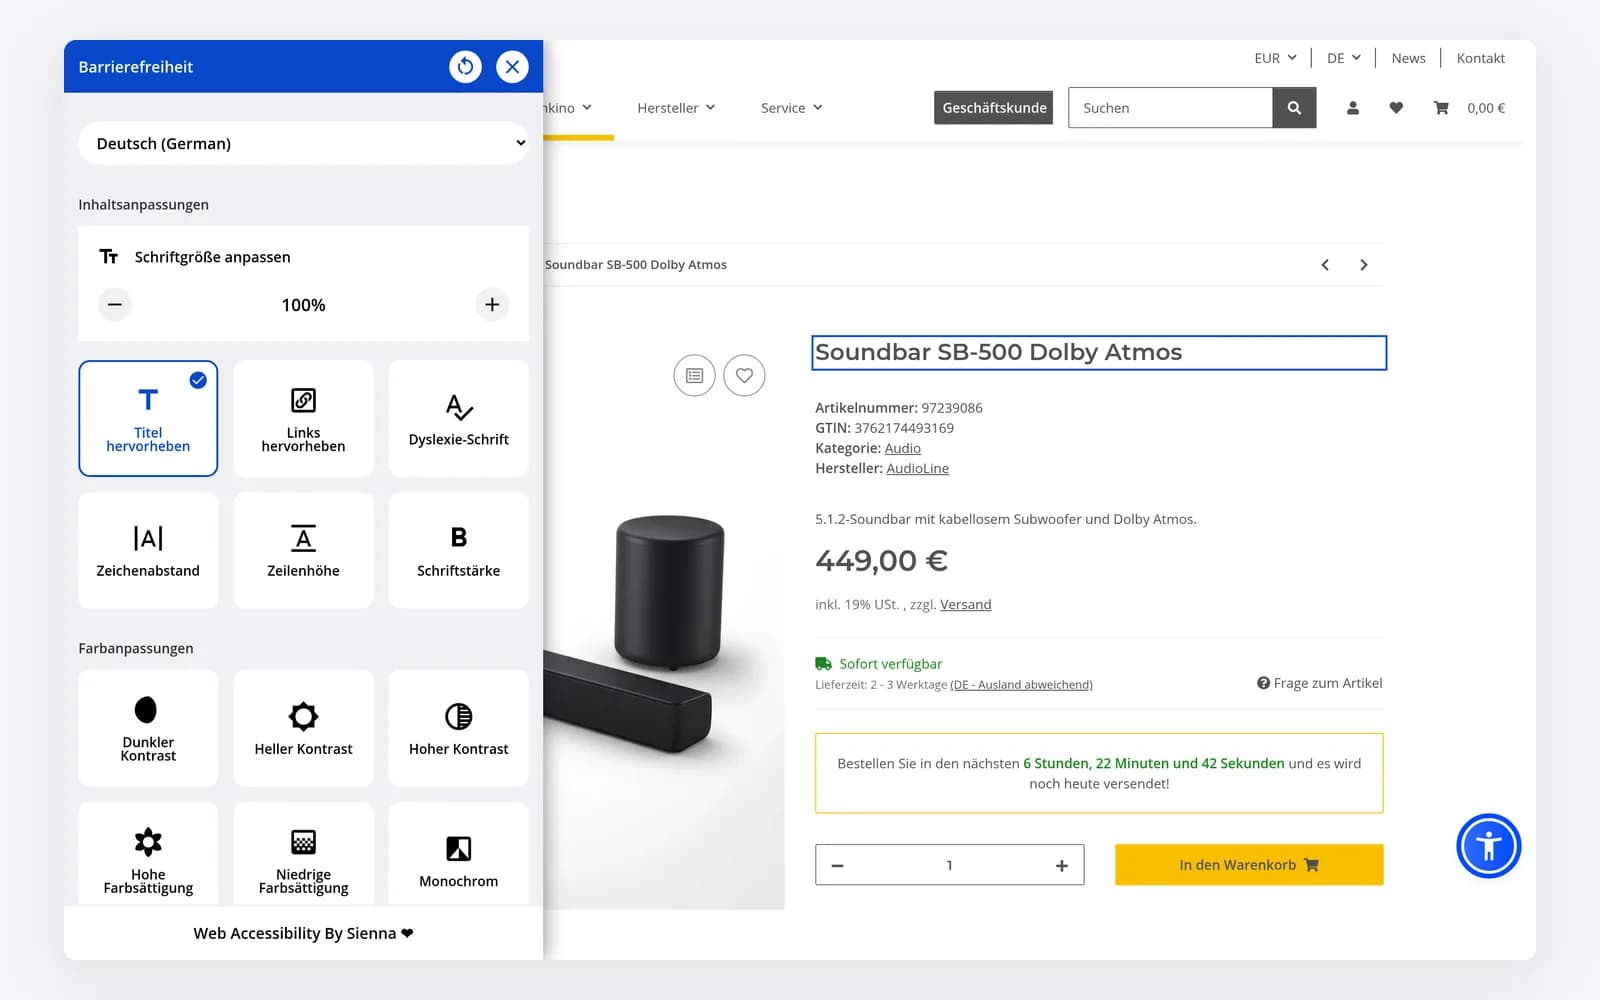Viewport: 1600px width, 1000px height.
Task: Open wishlist heart icon in header
Action: click(1396, 108)
